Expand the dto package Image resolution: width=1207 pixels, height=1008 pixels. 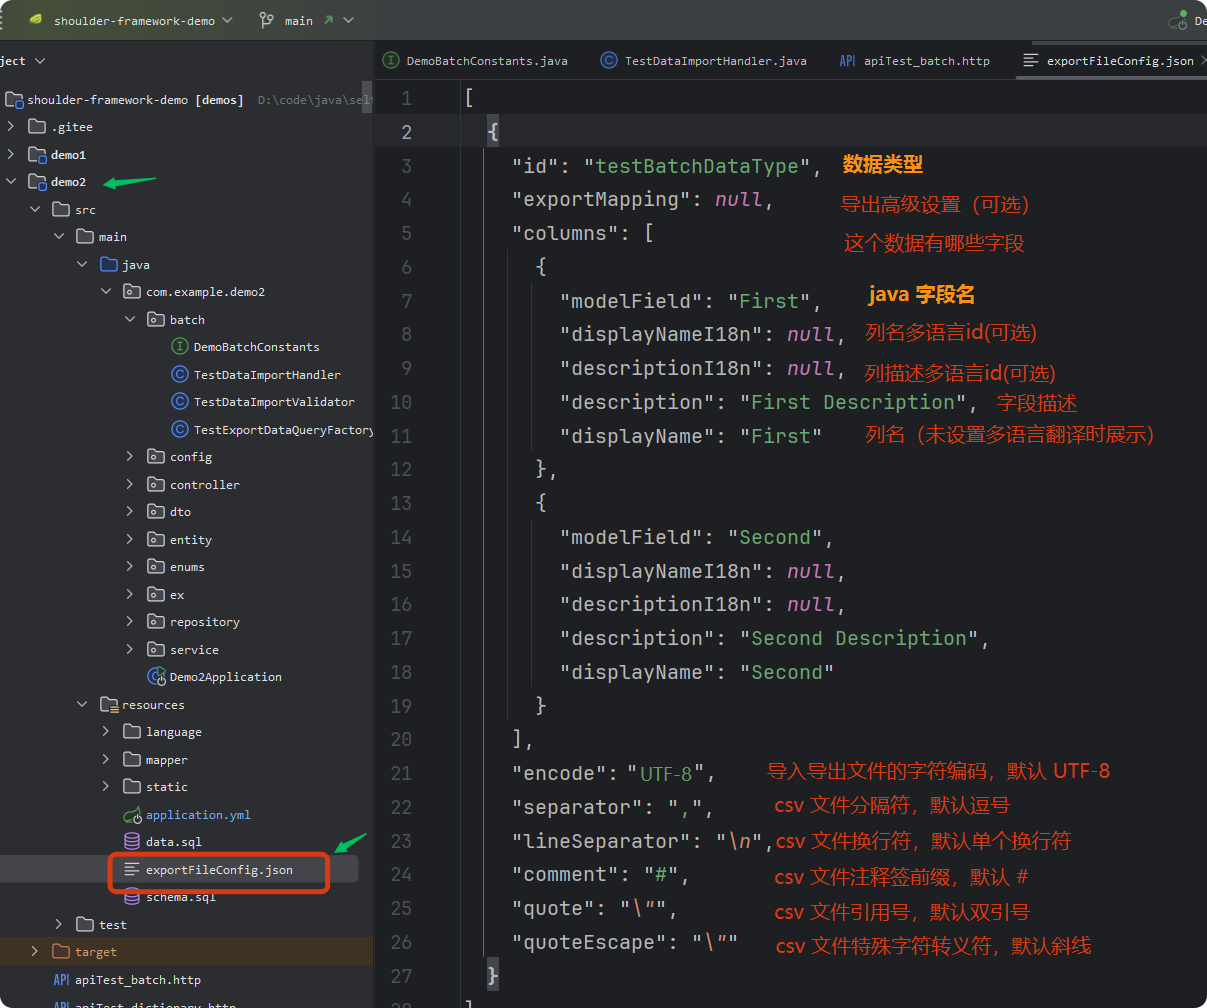[130, 512]
